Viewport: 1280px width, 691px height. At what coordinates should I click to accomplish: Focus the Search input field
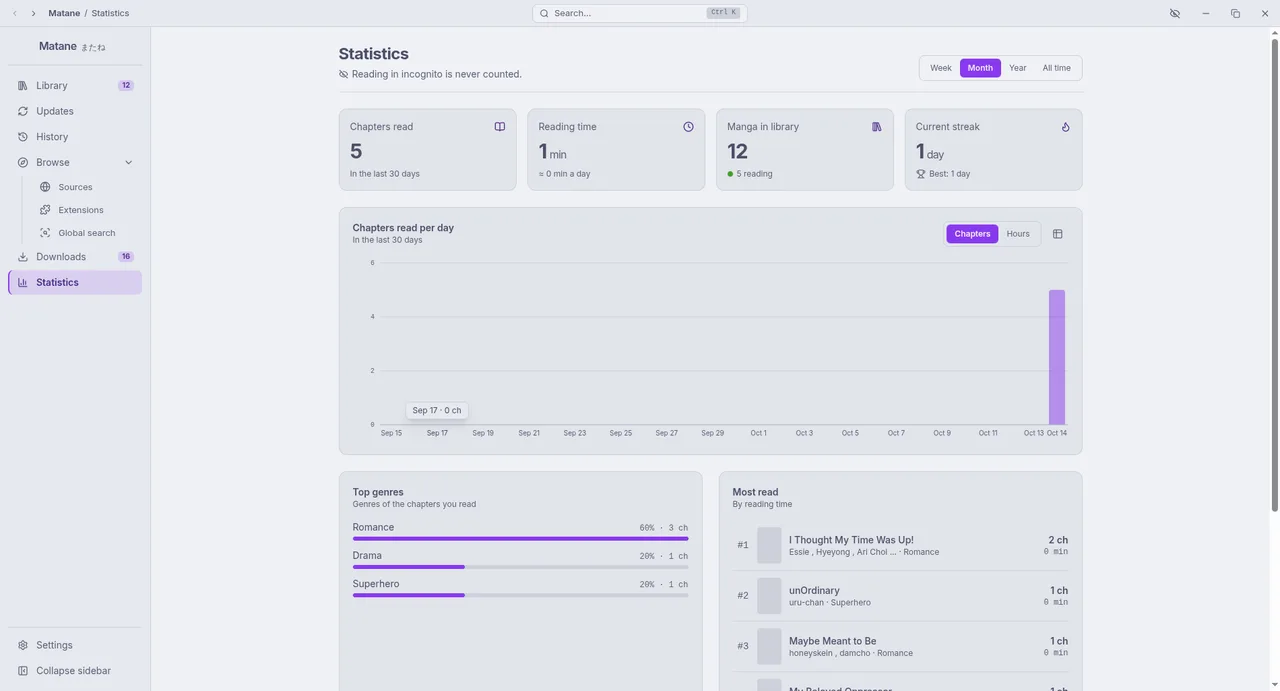640,13
